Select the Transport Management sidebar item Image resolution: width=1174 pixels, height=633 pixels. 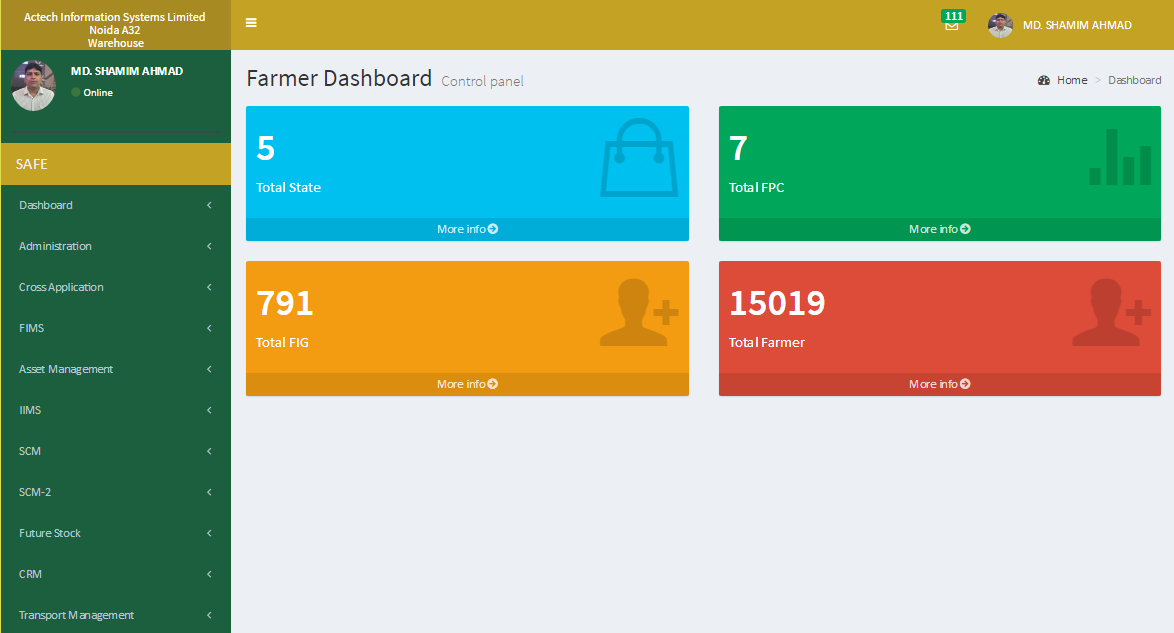[x=116, y=615]
